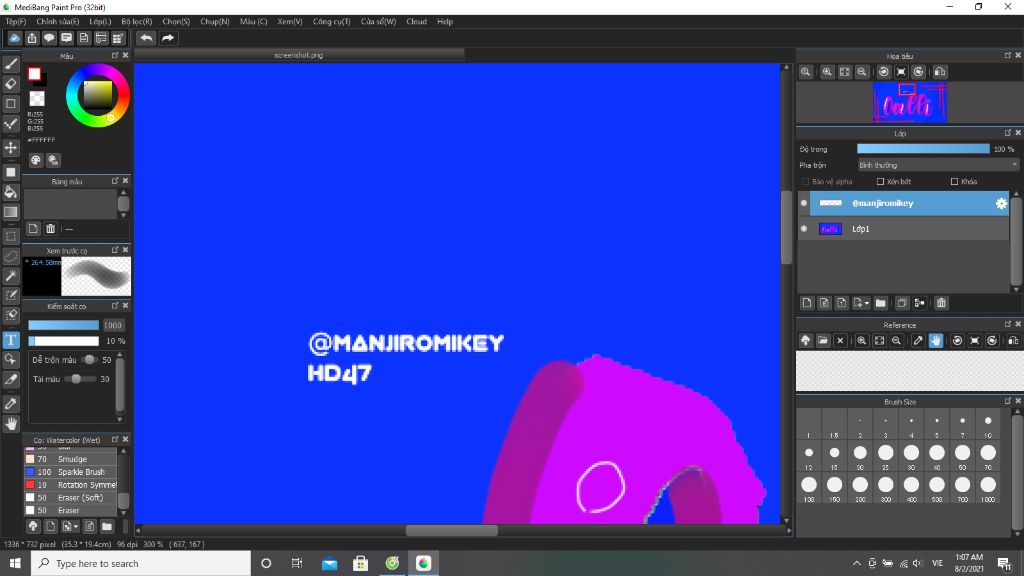Screen dimensions: 1024x576
Task: Select the Eraser tool in left toolbar
Action: pyautogui.click(x=11, y=84)
